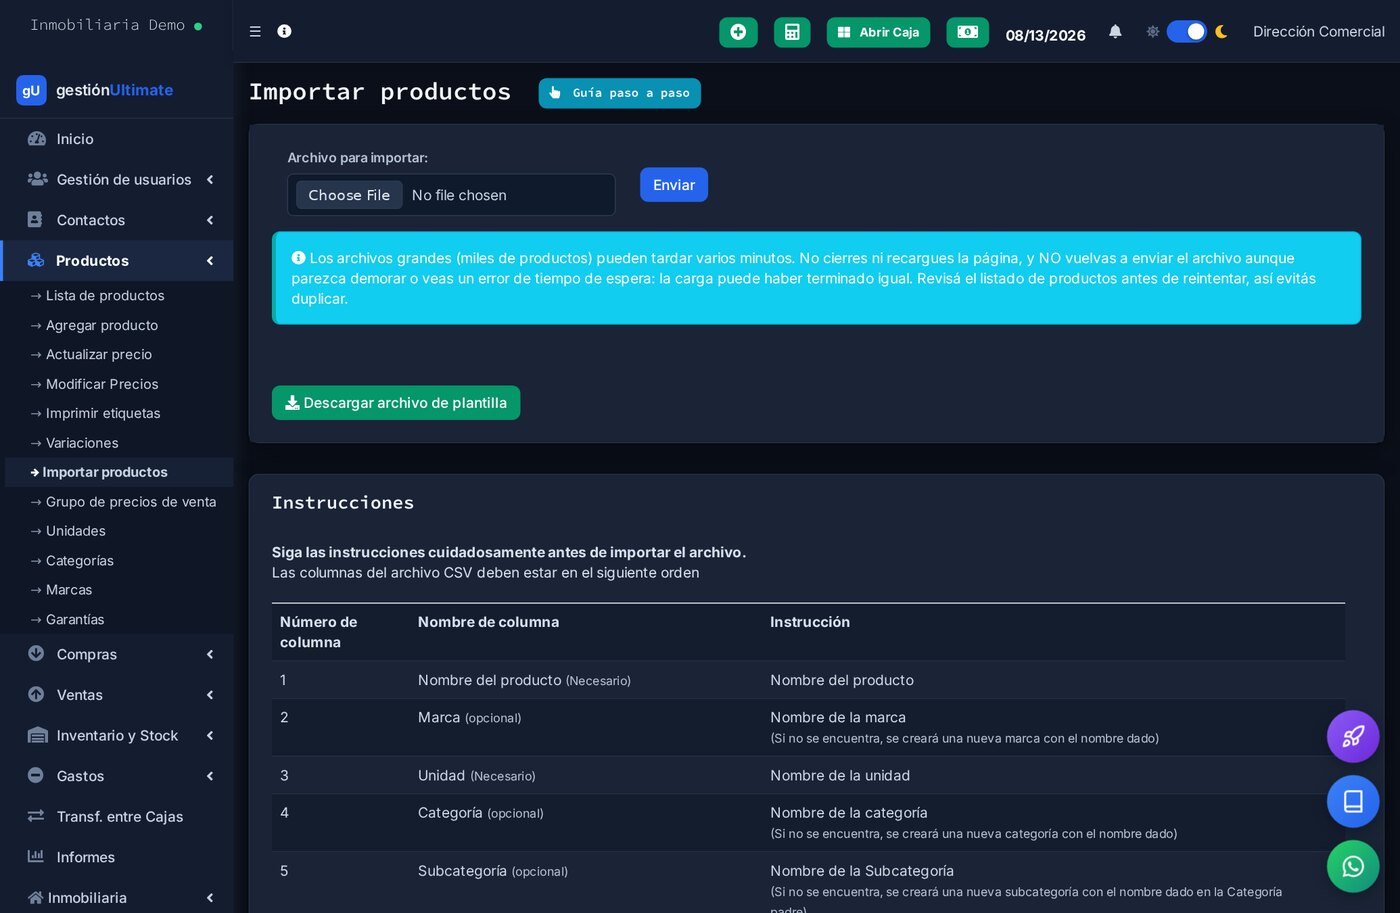Open the notifications bell
This screenshot has height=913, width=1400.
1115,32
